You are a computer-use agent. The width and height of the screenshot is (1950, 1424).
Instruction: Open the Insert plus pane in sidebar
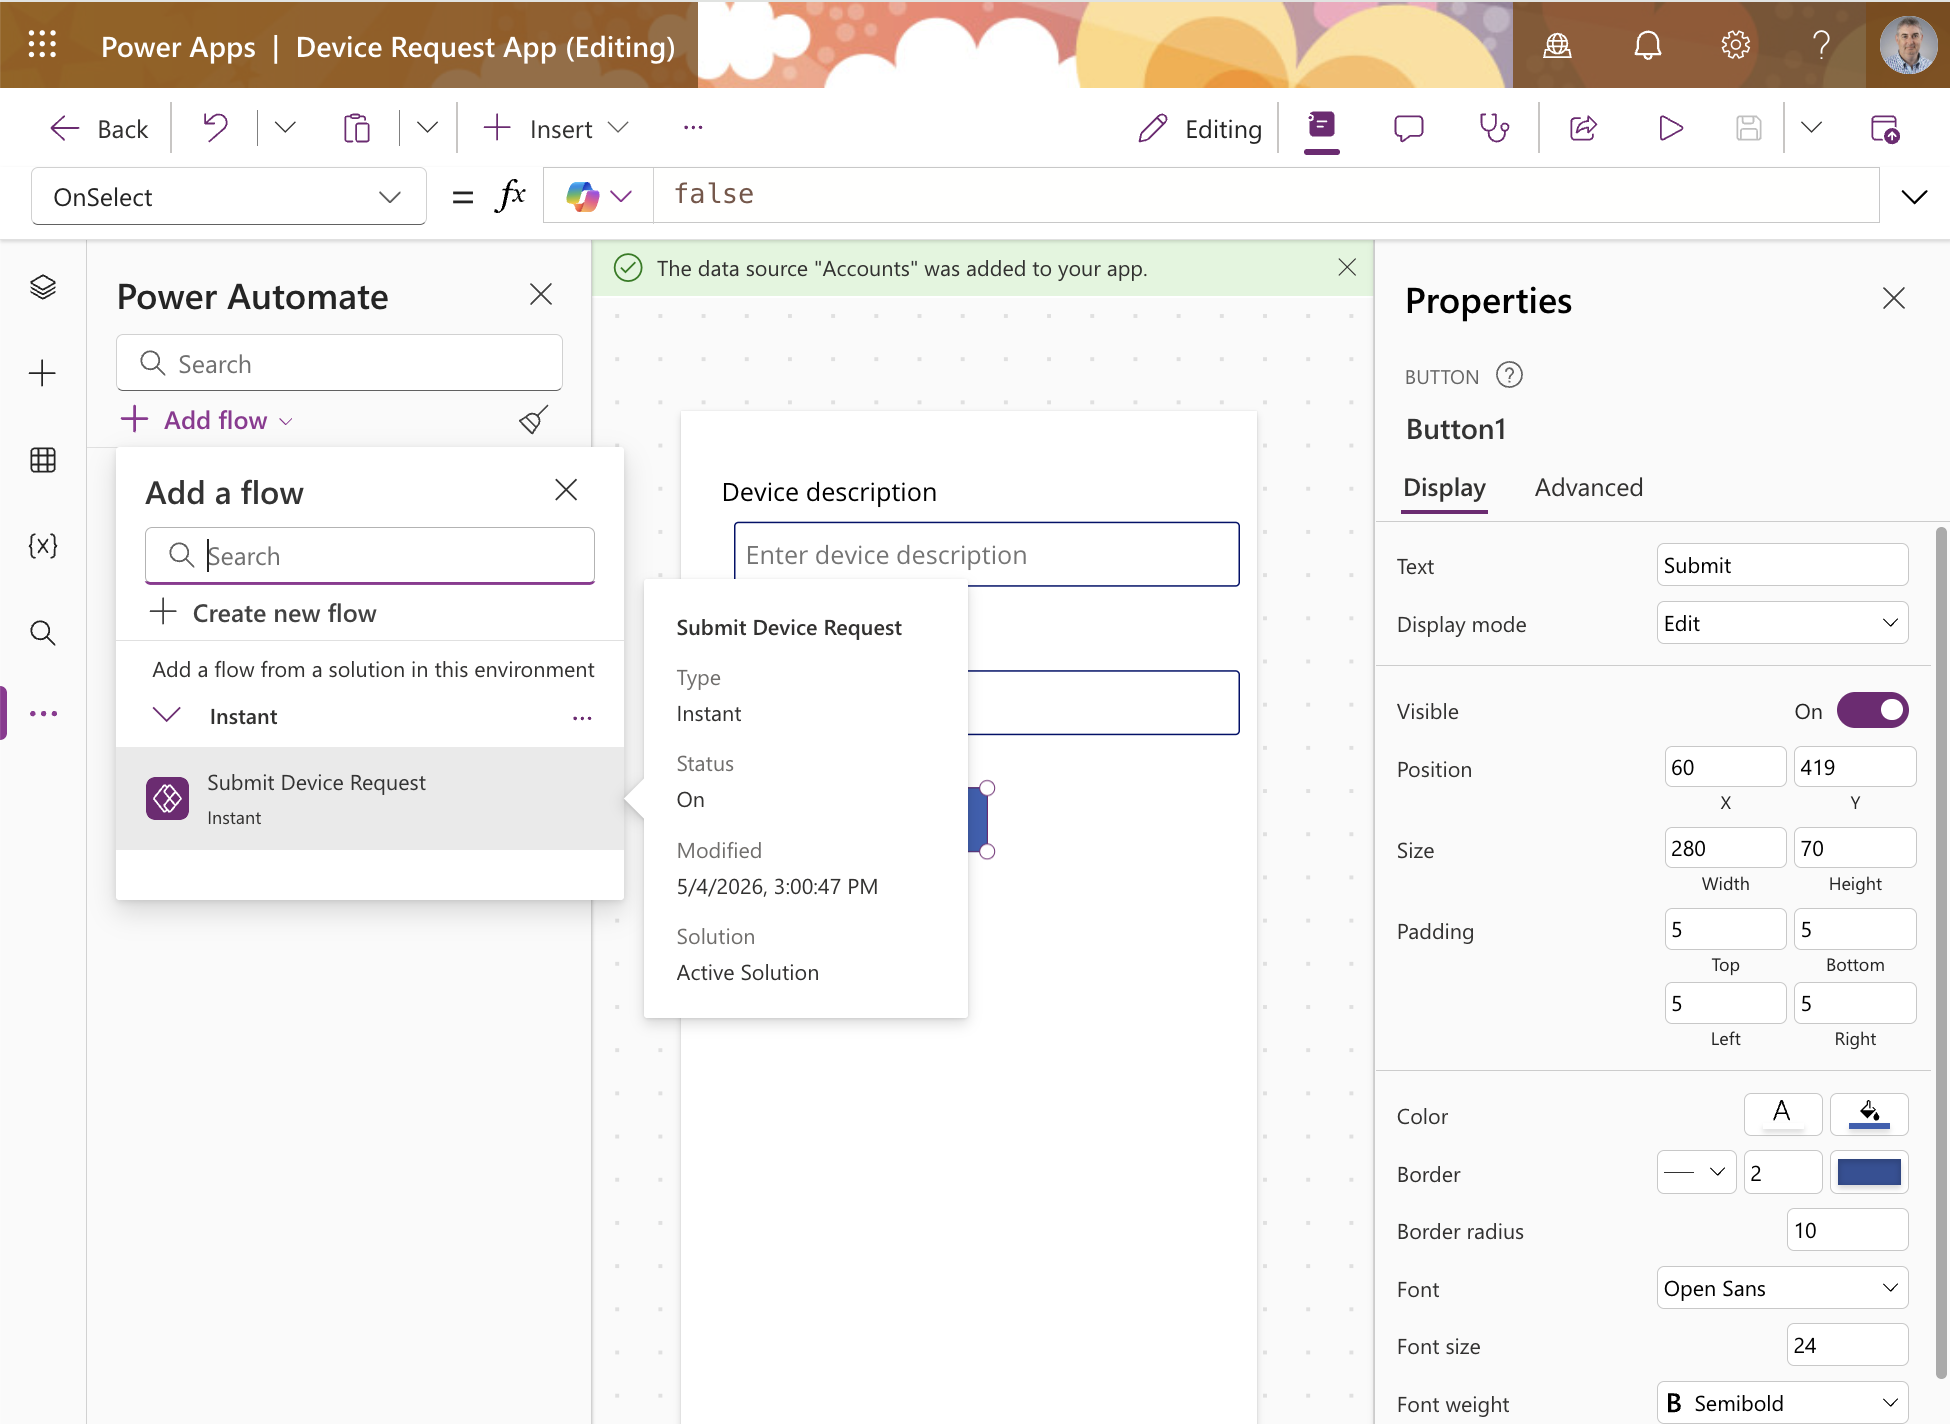(43, 374)
